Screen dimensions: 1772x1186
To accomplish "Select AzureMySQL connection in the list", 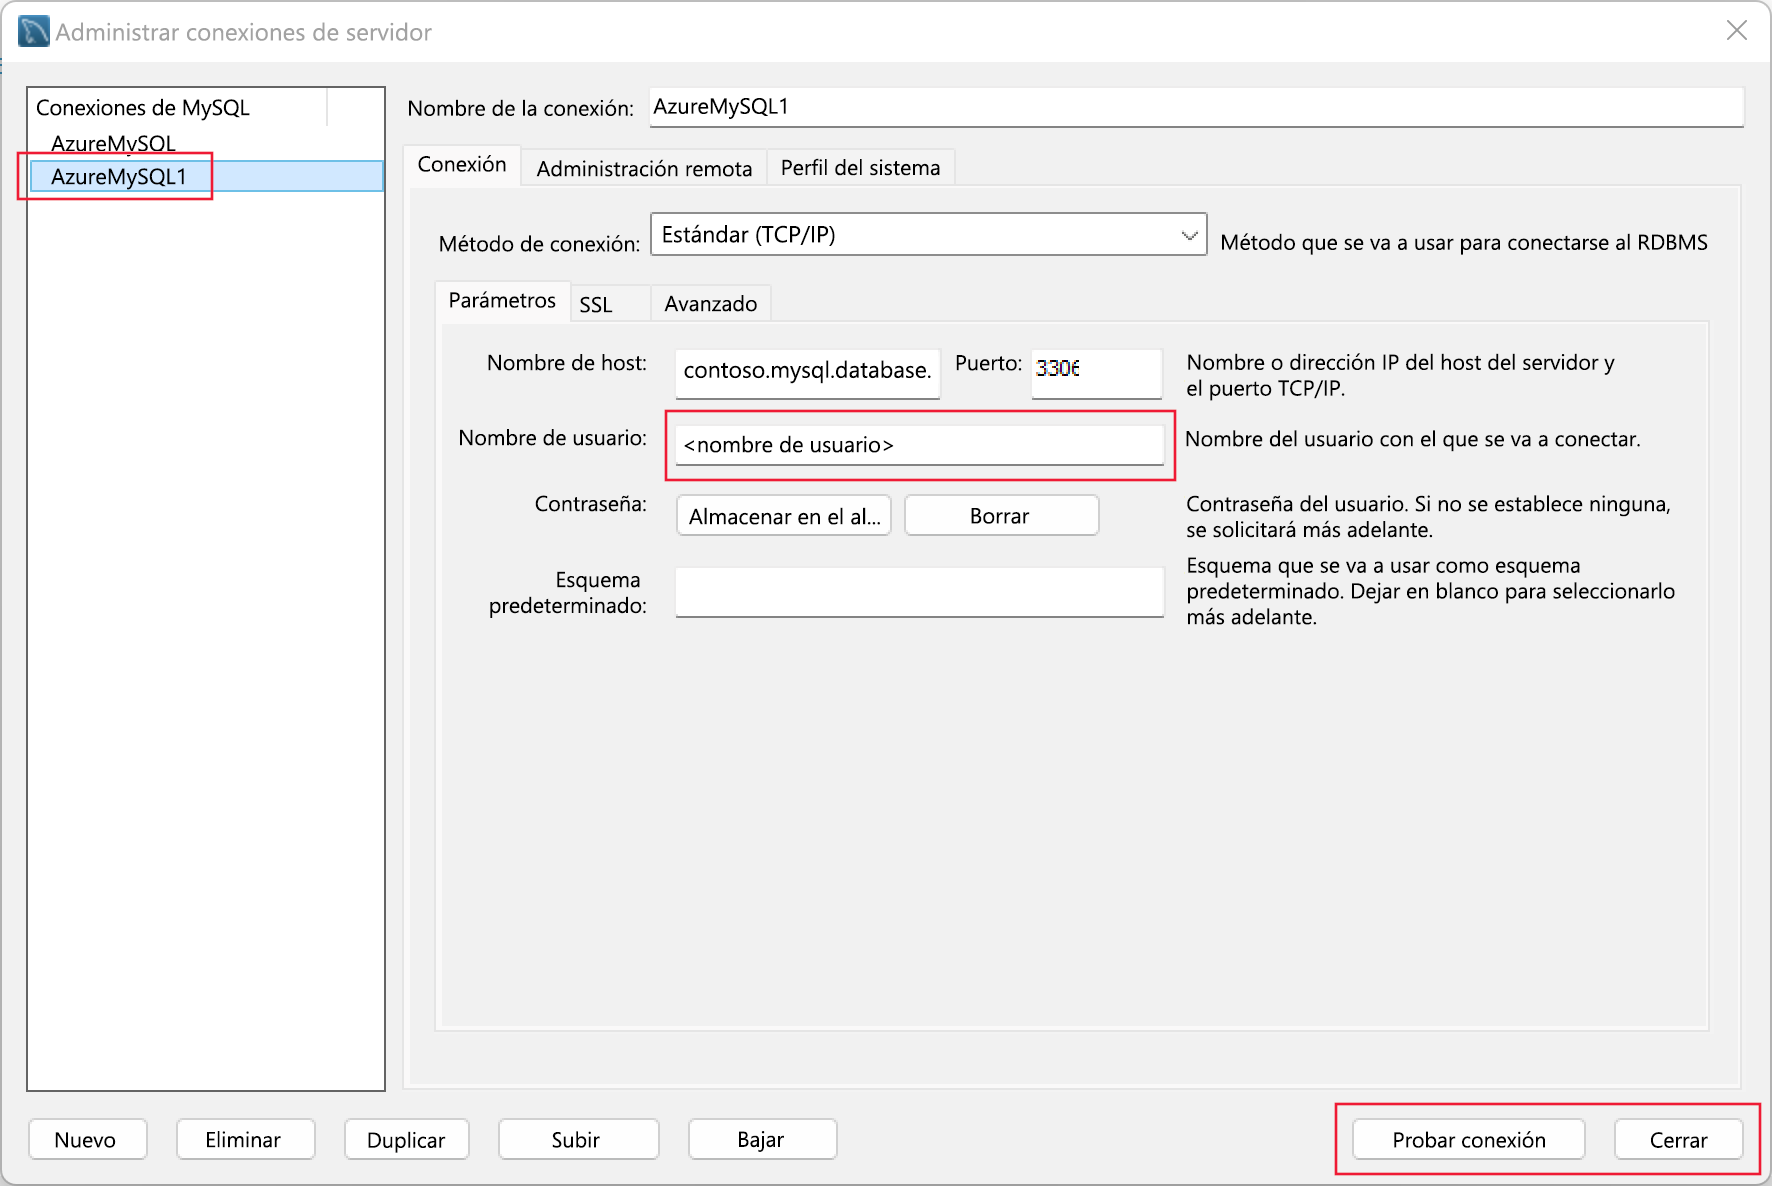I will tap(113, 143).
